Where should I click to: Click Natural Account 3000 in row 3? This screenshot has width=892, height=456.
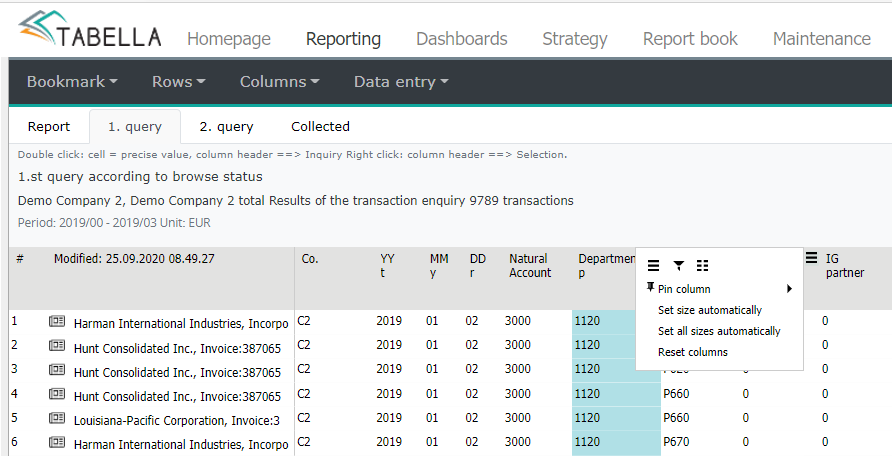click(518, 368)
